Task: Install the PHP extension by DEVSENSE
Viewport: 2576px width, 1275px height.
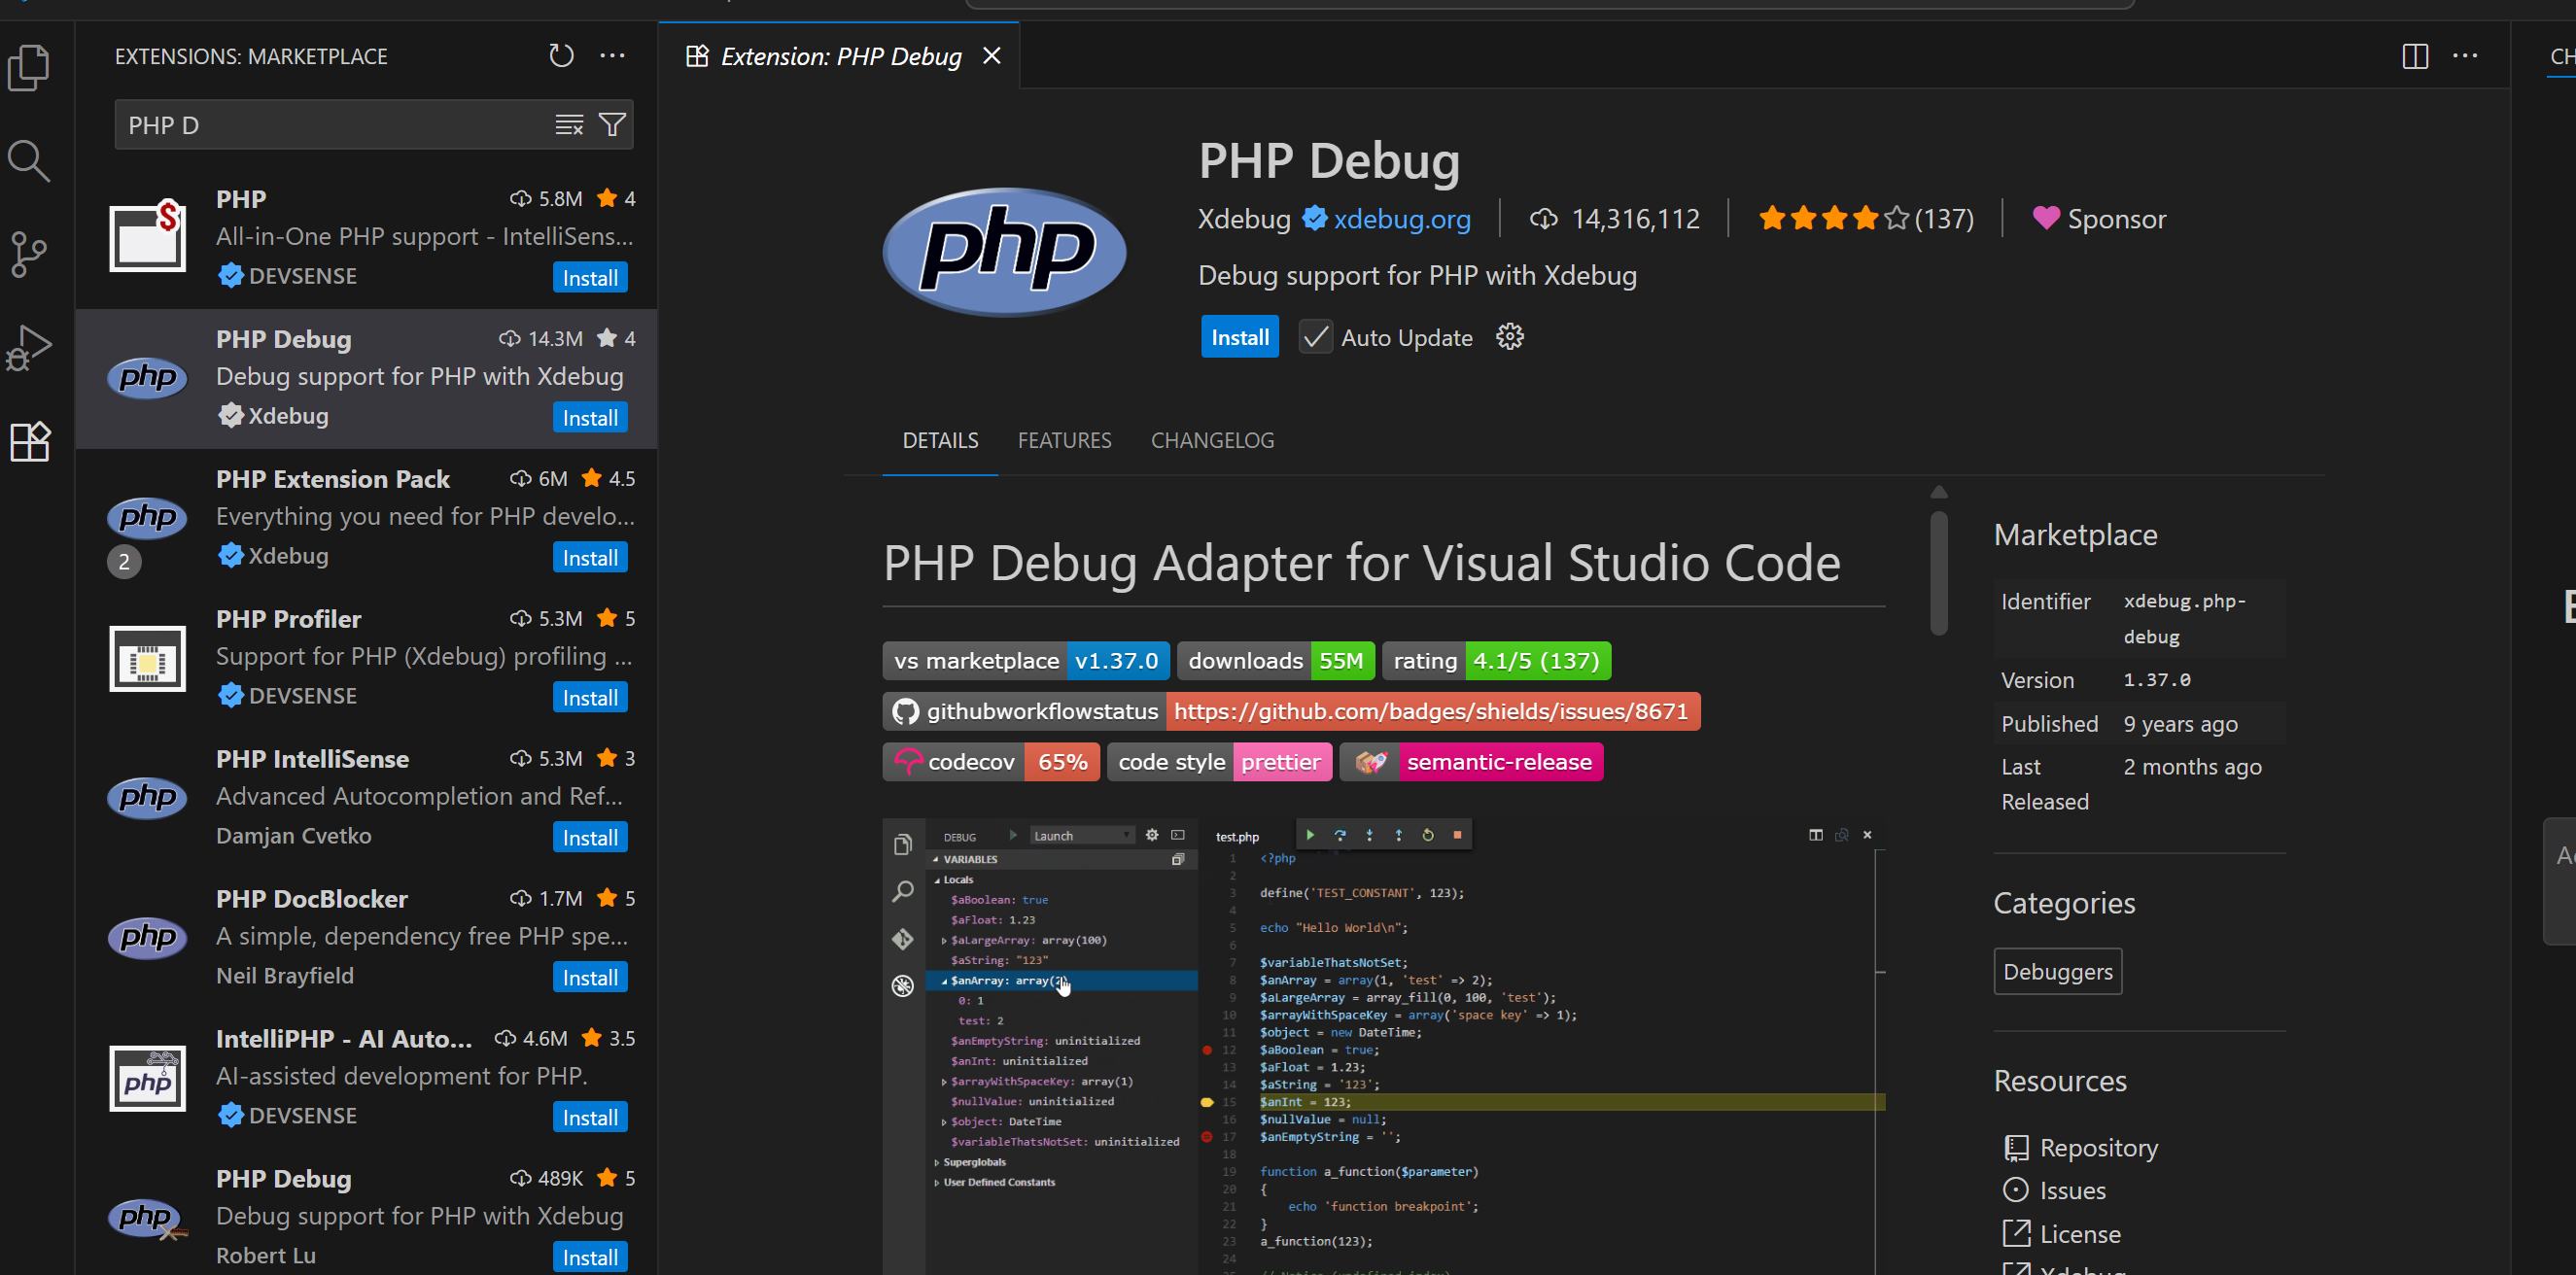Action: pos(590,278)
